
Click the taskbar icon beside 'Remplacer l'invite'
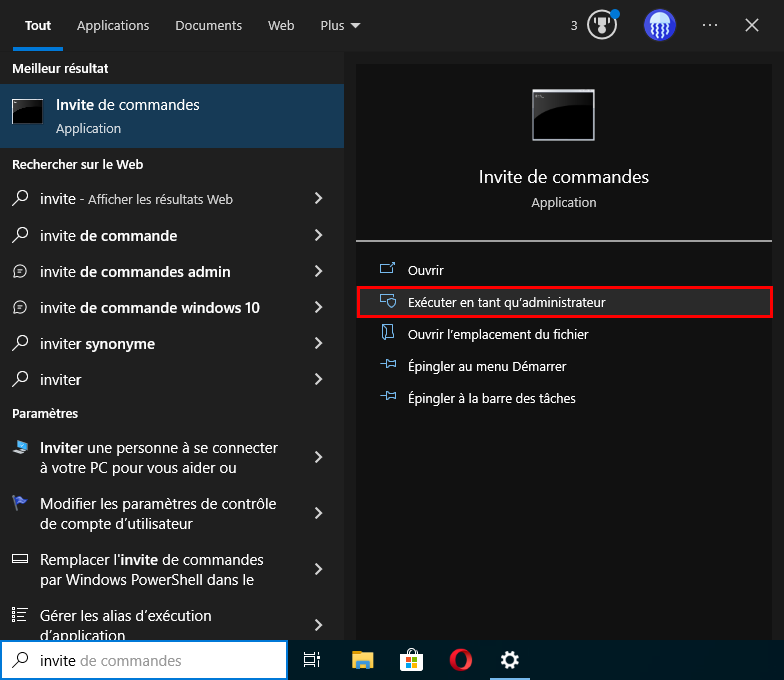click(20, 558)
